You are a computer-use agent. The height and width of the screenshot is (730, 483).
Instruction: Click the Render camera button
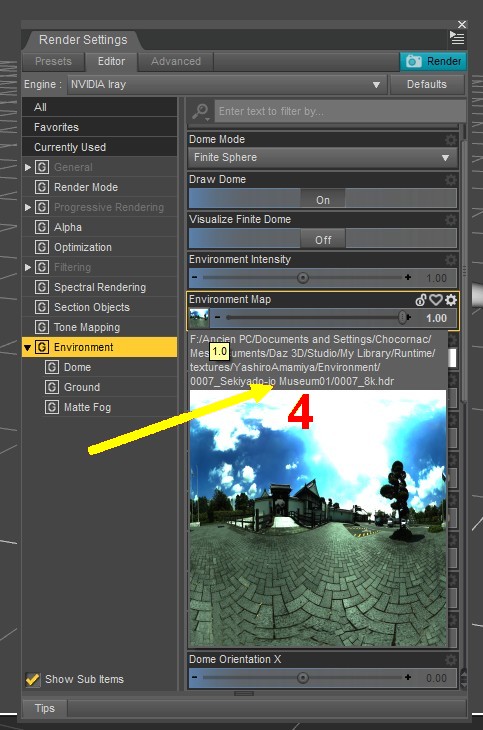[433, 61]
